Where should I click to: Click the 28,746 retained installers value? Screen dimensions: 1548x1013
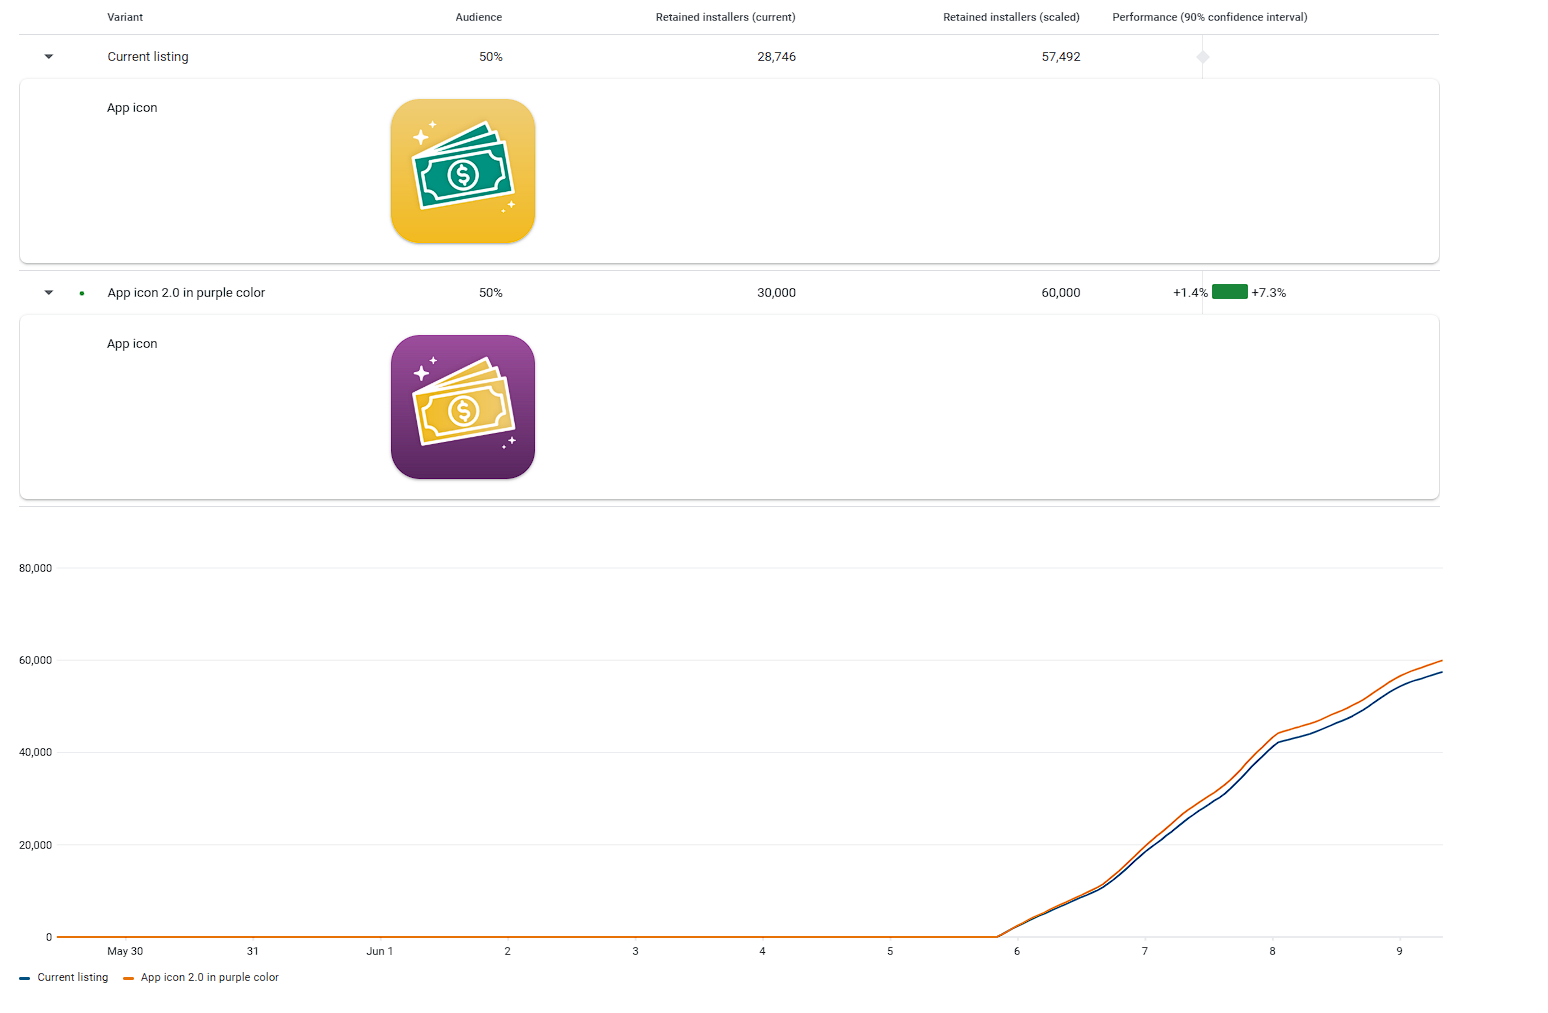tap(777, 57)
